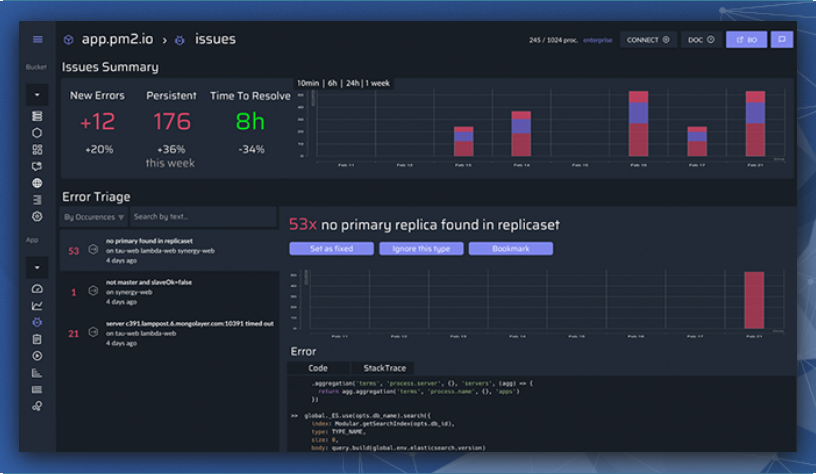Click the linked circles icon at sidebar bottom
816x474 pixels.
point(37,406)
